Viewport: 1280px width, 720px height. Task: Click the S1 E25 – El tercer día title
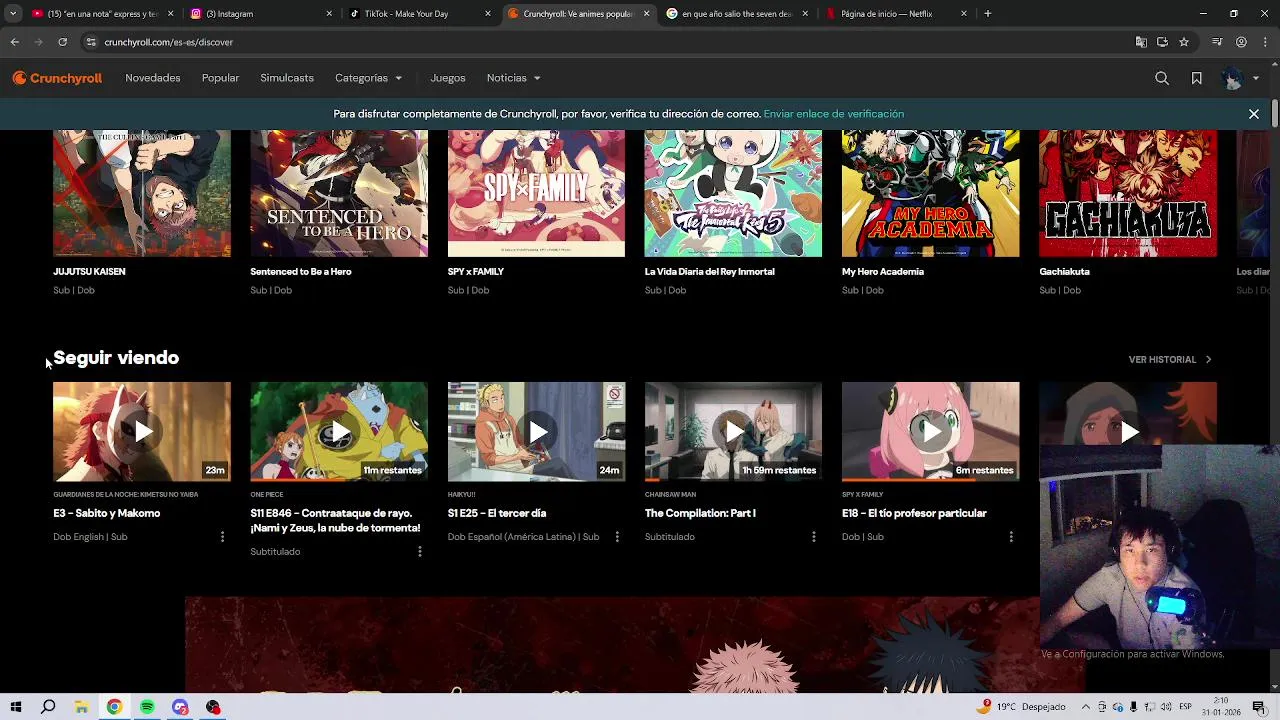pyautogui.click(x=497, y=513)
